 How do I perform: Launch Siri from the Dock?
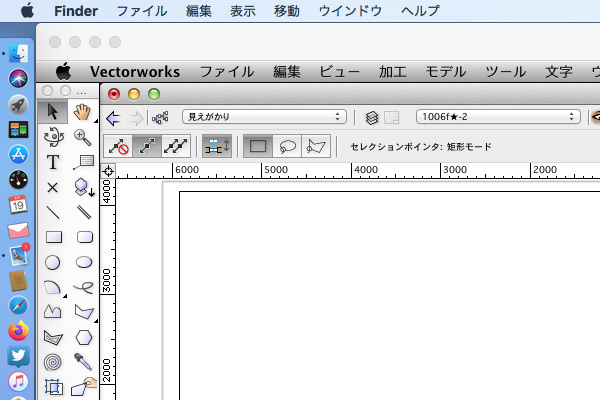point(18,78)
